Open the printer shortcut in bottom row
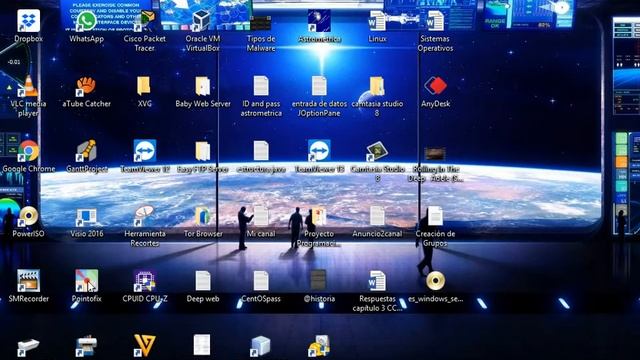640x360 pixels. pyautogui.click(x=86, y=346)
